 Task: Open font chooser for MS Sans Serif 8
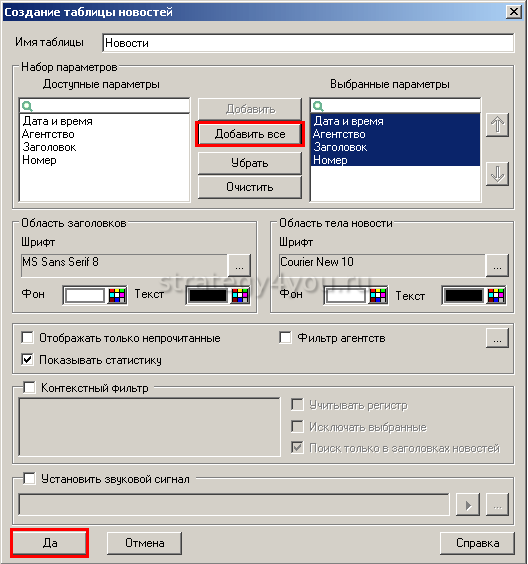click(239, 265)
